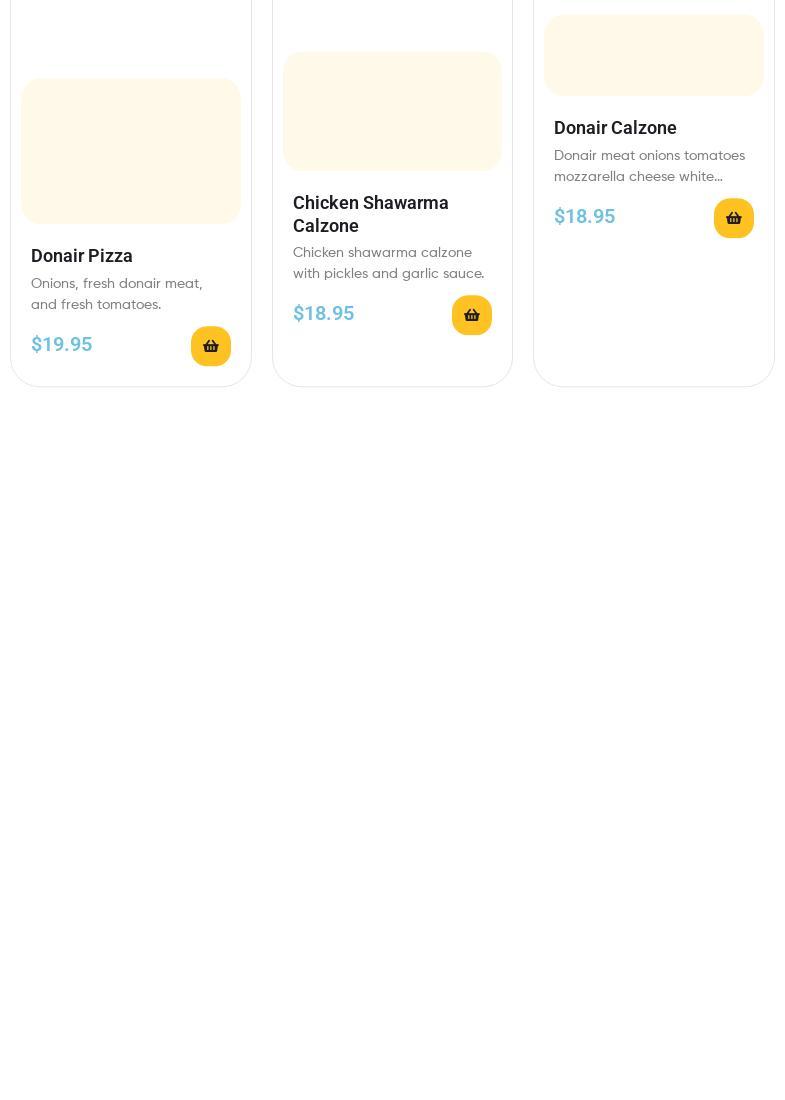Open the Donair Pizza title
785x1100 pixels.
click(81, 256)
